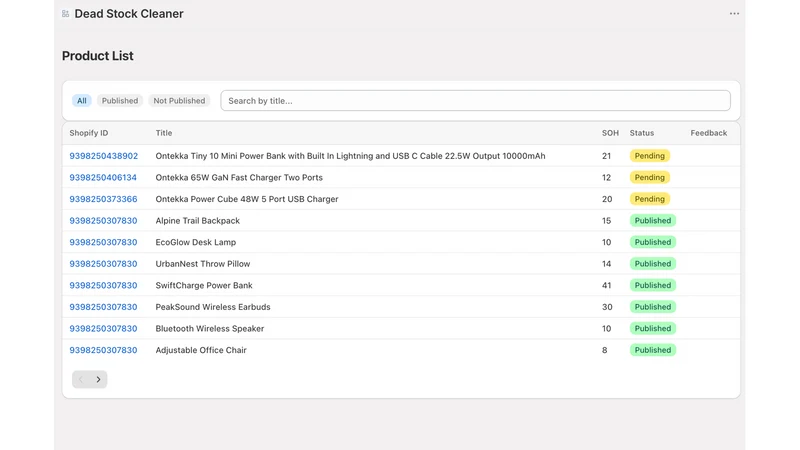This screenshot has height=450, width=800.
Task: Open product ID 9398250406134
Action: (103, 178)
